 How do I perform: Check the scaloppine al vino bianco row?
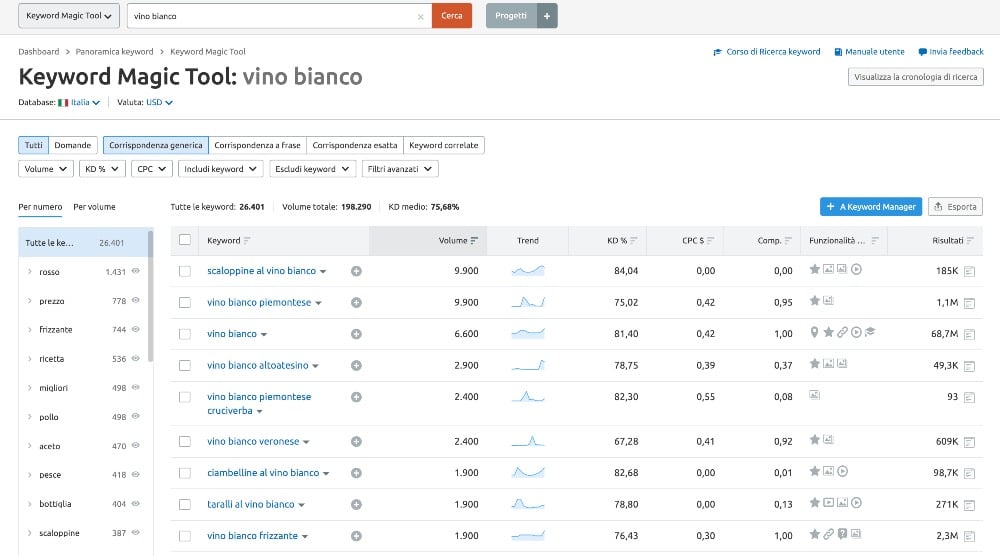tap(185, 271)
